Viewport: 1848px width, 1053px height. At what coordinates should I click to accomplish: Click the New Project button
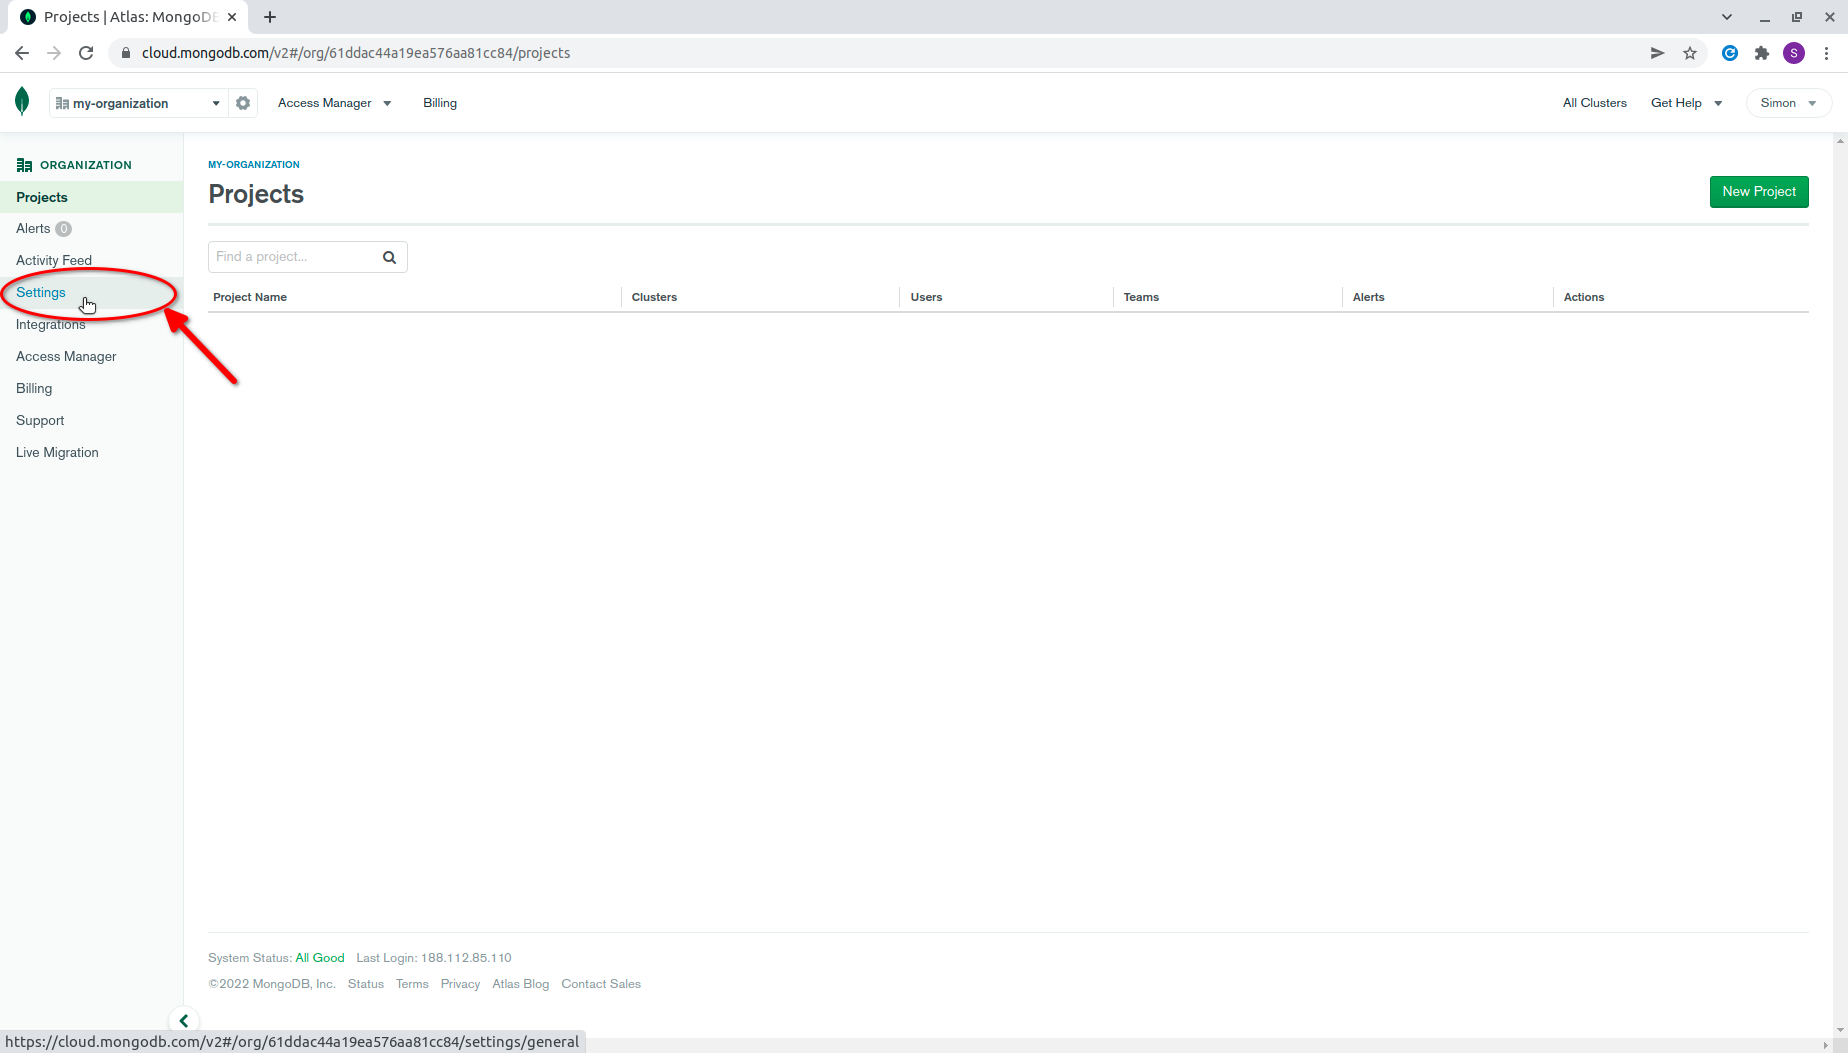1759,192
